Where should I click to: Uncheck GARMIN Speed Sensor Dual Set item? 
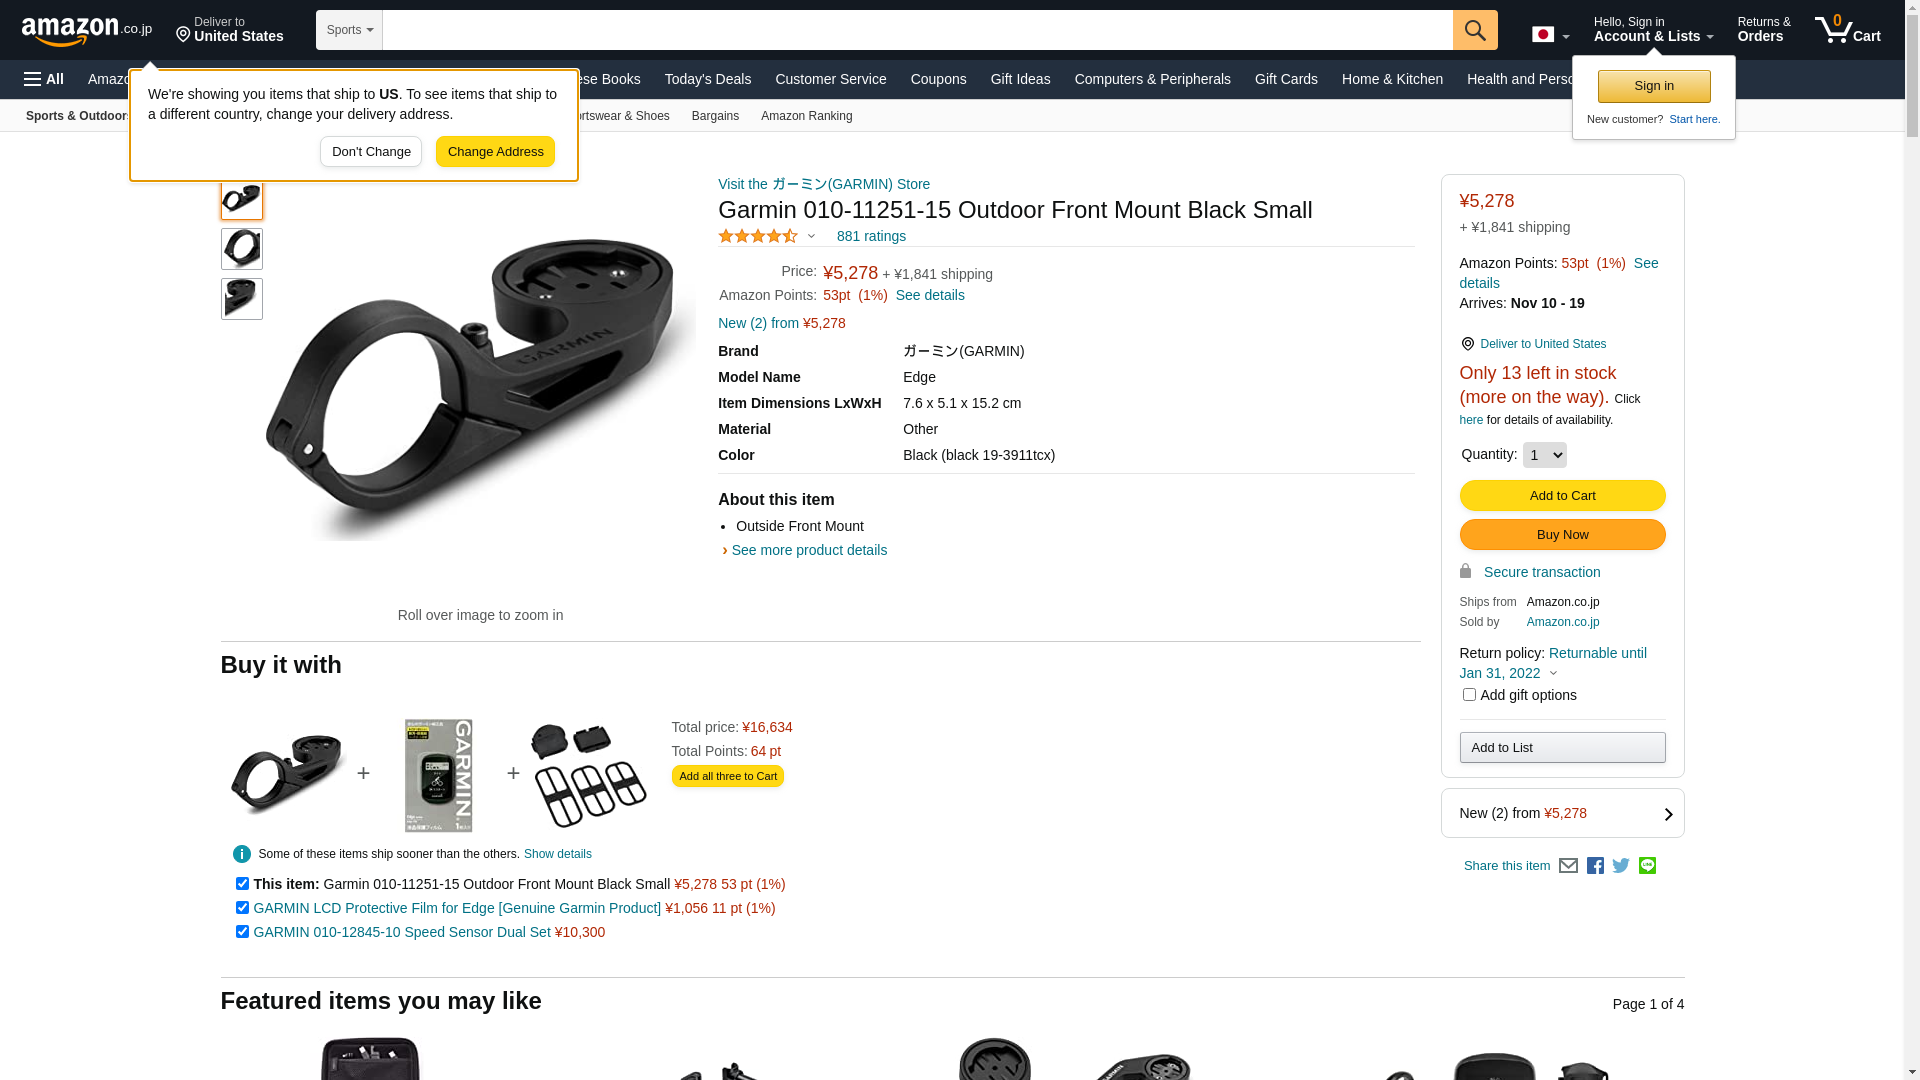click(x=242, y=932)
